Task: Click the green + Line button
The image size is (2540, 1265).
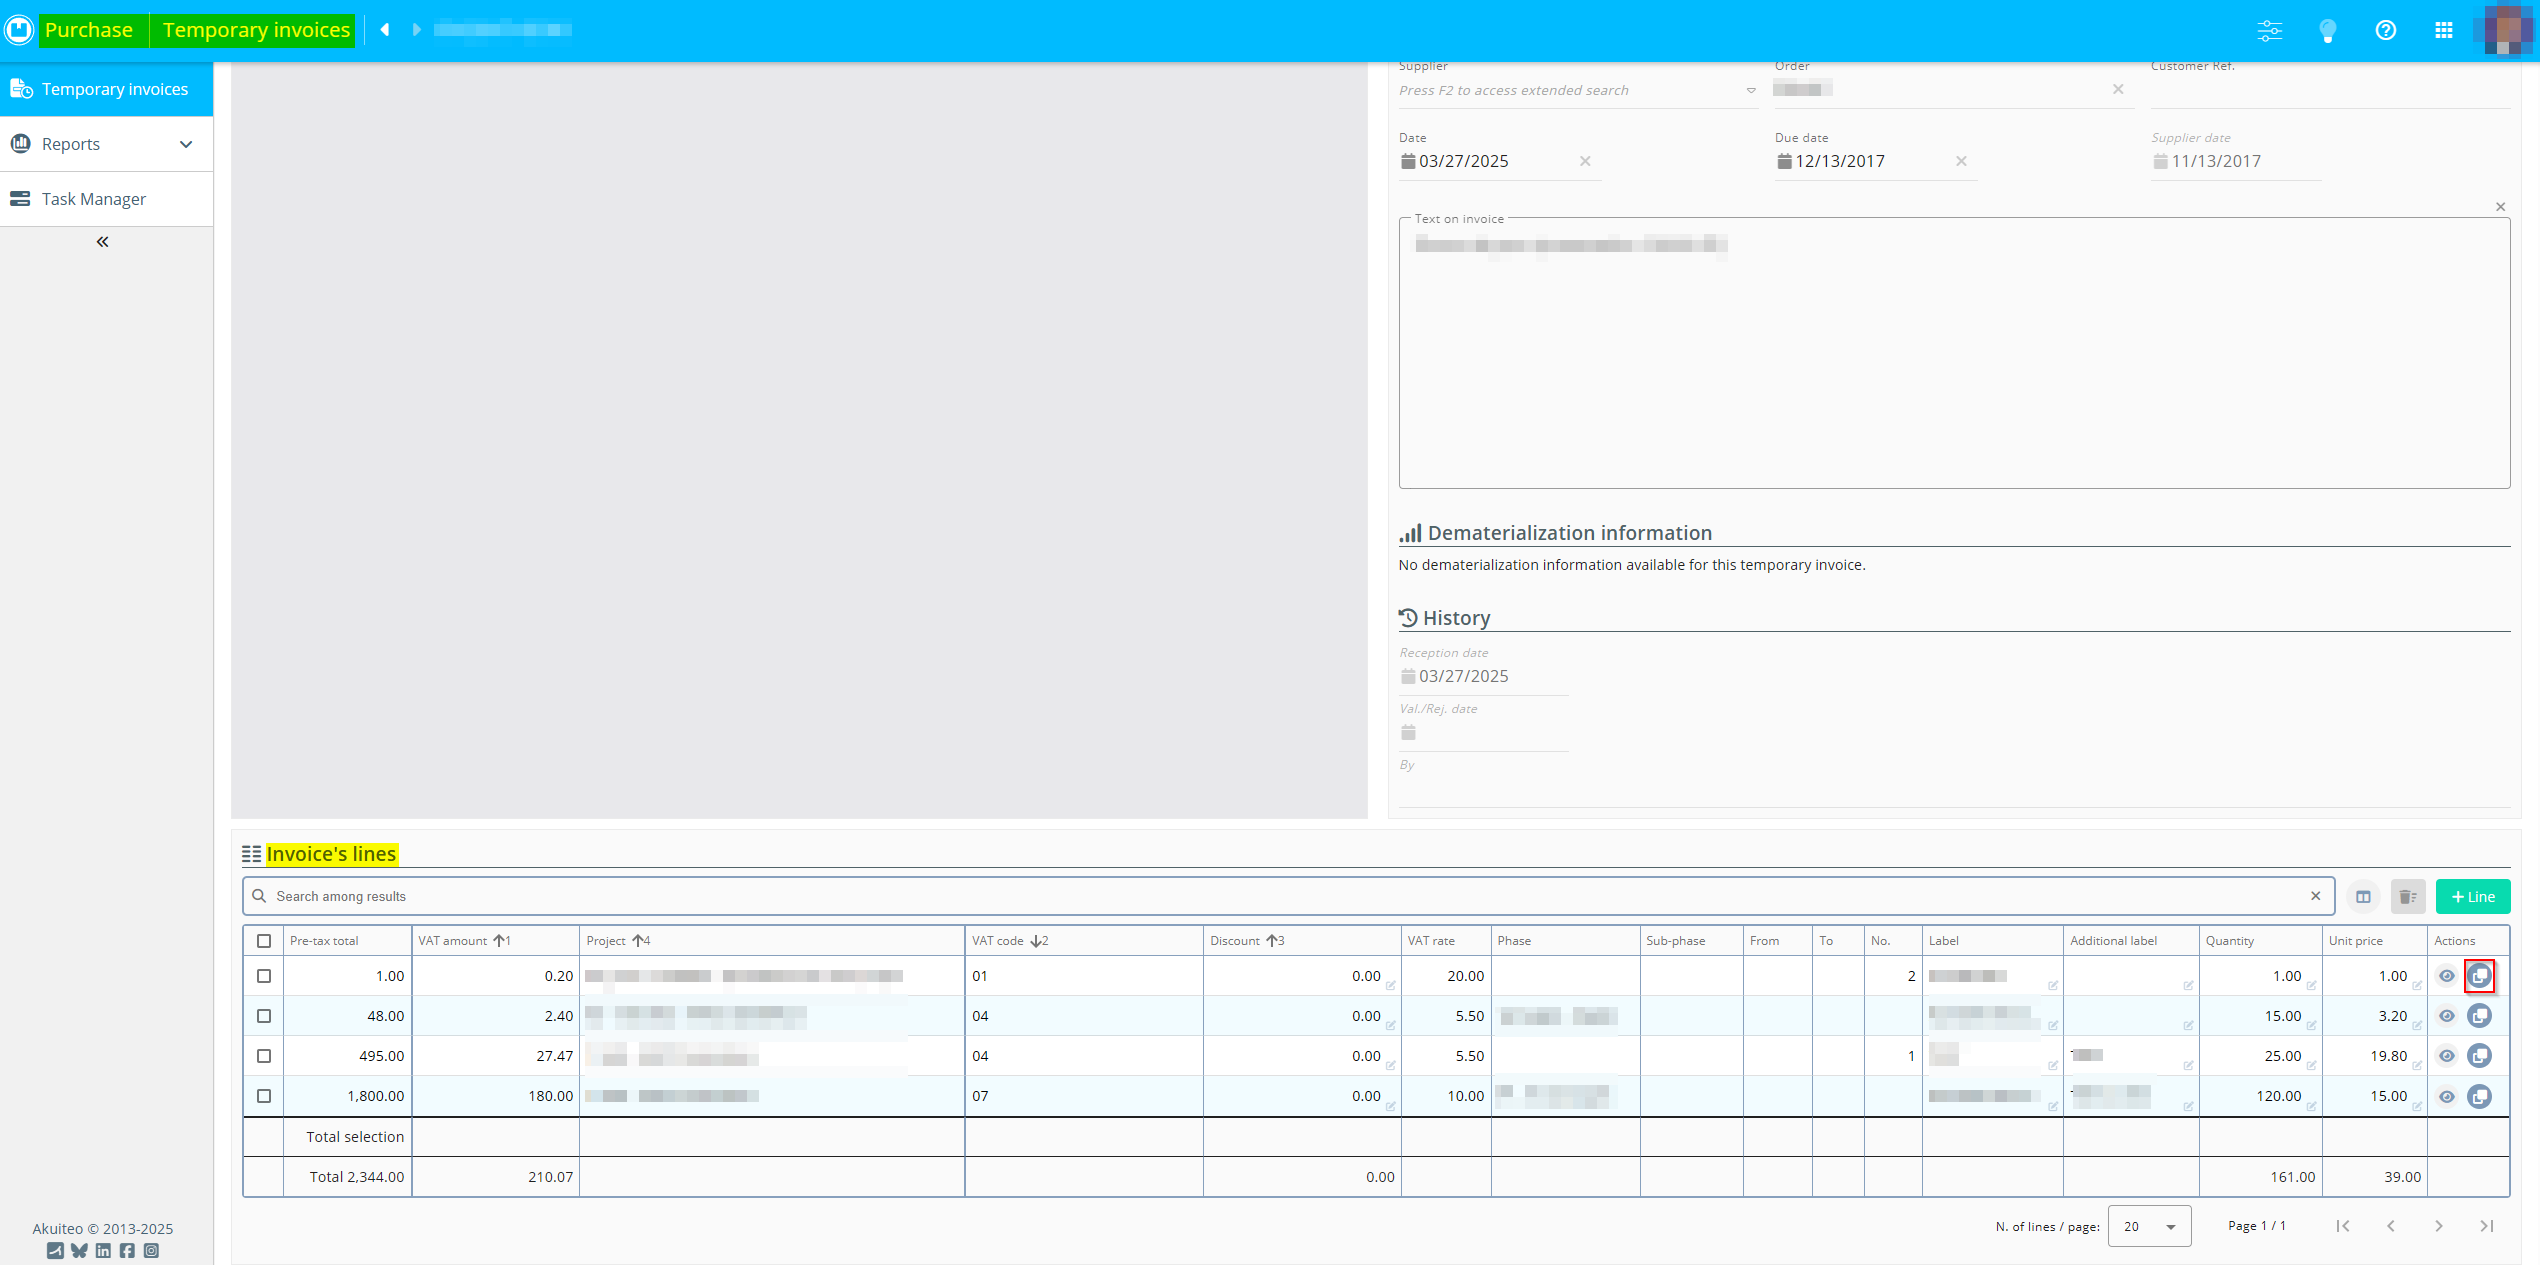Action: 2472,897
